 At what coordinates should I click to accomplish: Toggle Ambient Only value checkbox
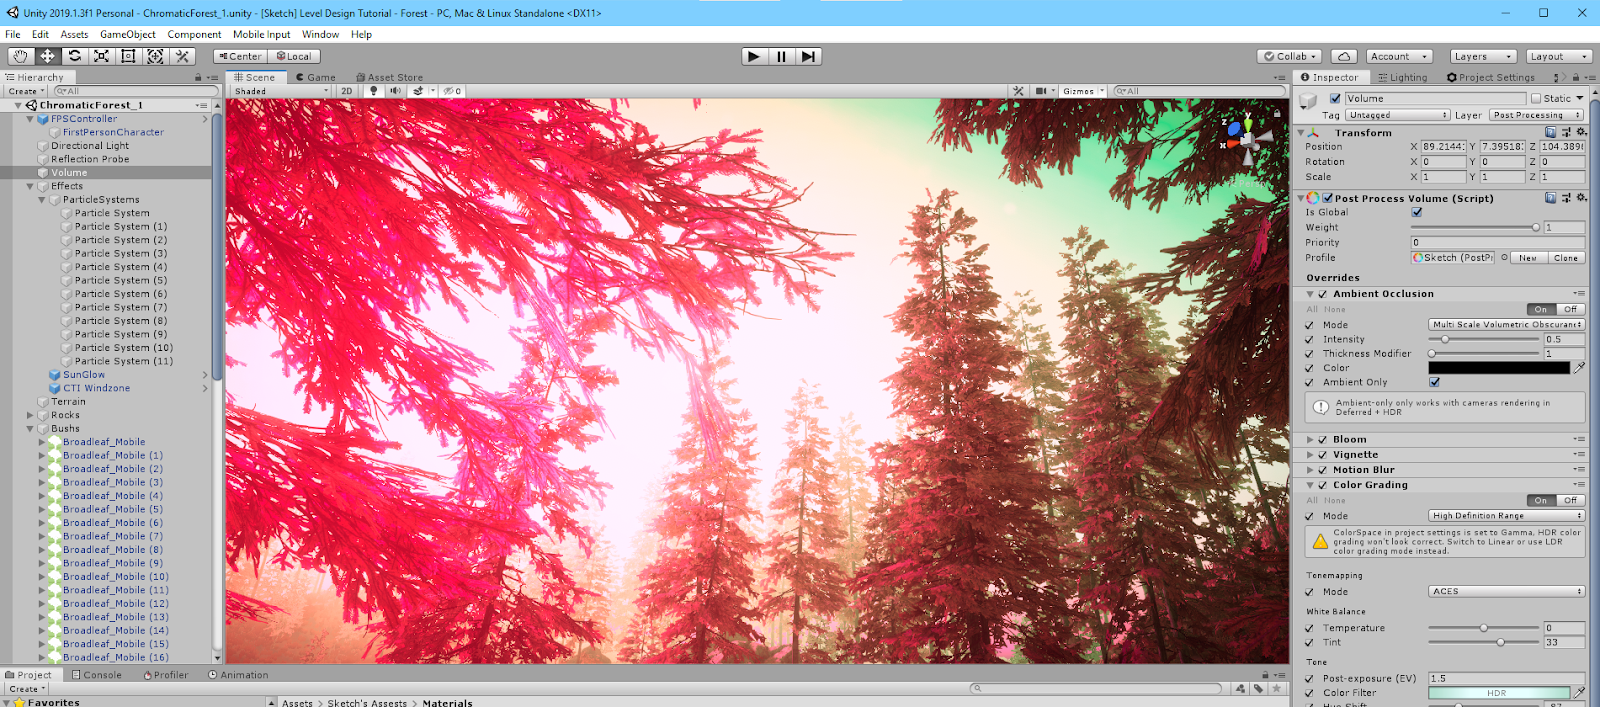tap(1434, 382)
